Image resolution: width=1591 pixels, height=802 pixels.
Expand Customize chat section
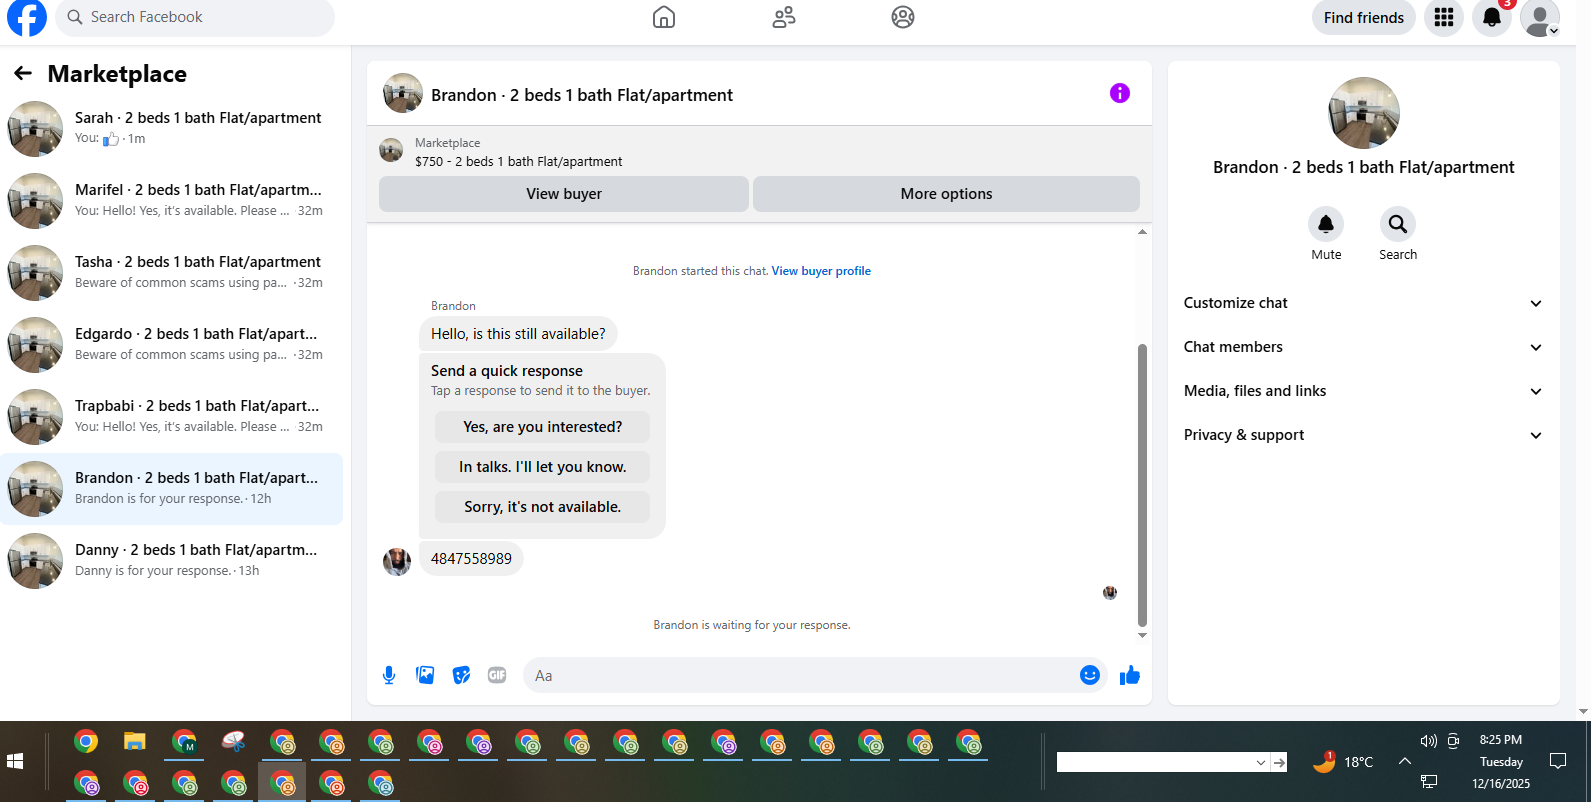tap(1364, 303)
